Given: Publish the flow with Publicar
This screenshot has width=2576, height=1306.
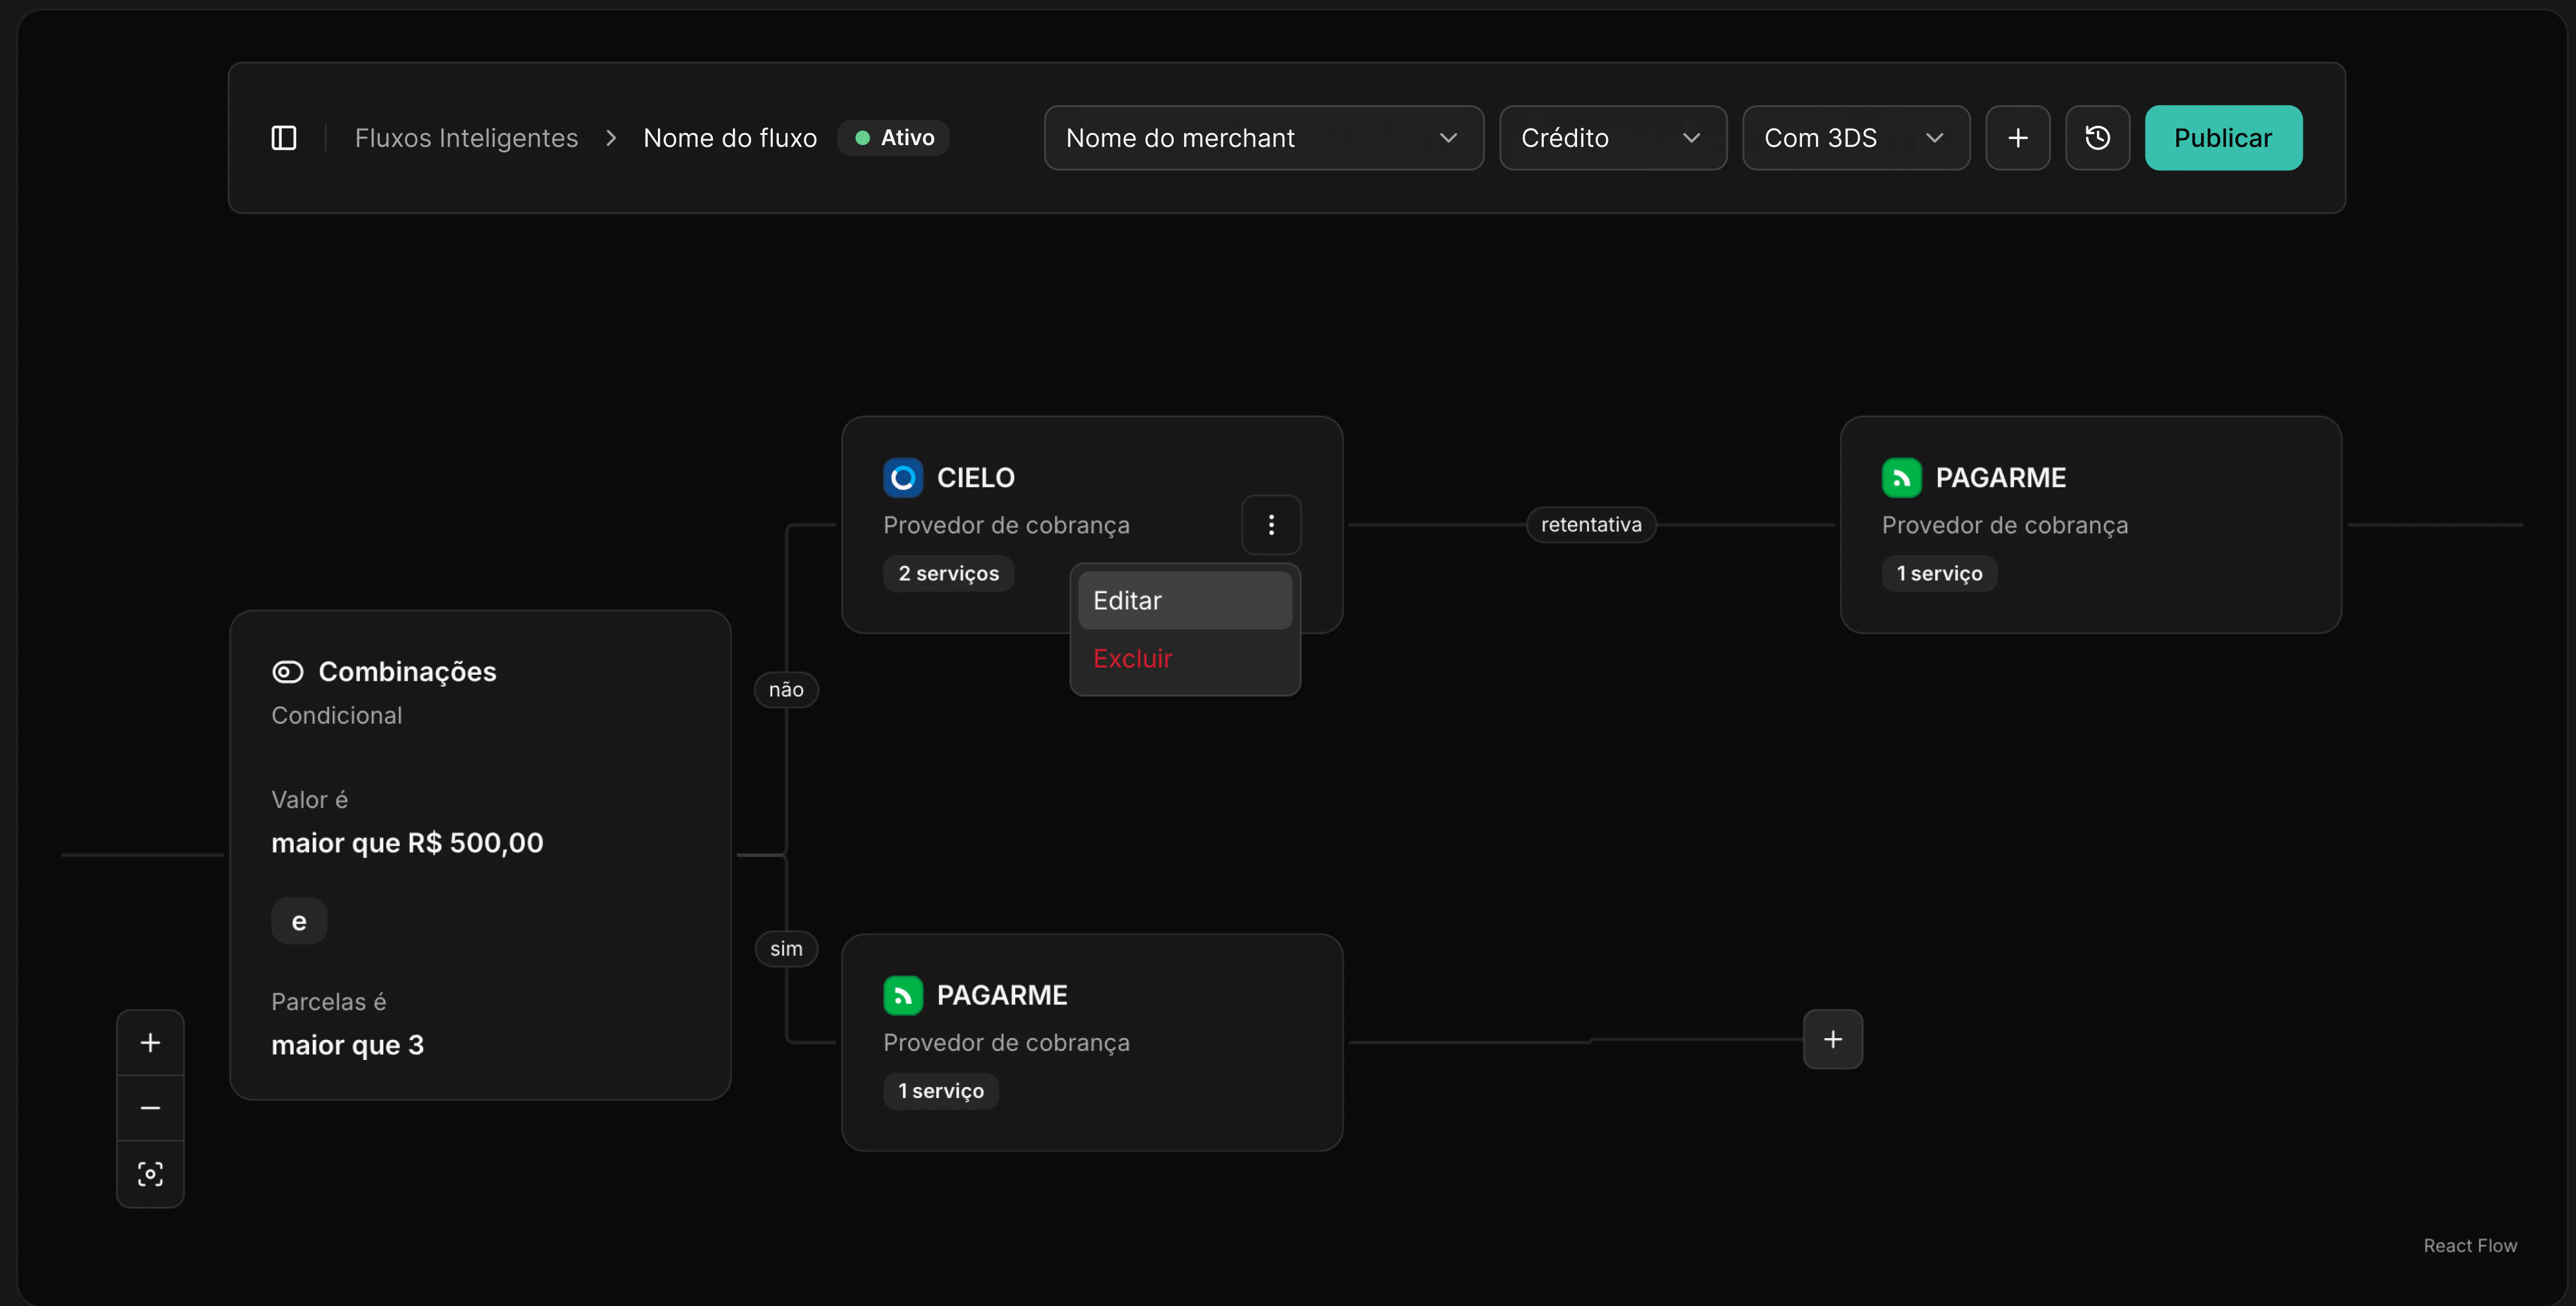Looking at the screenshot, I should point(2223,138).
